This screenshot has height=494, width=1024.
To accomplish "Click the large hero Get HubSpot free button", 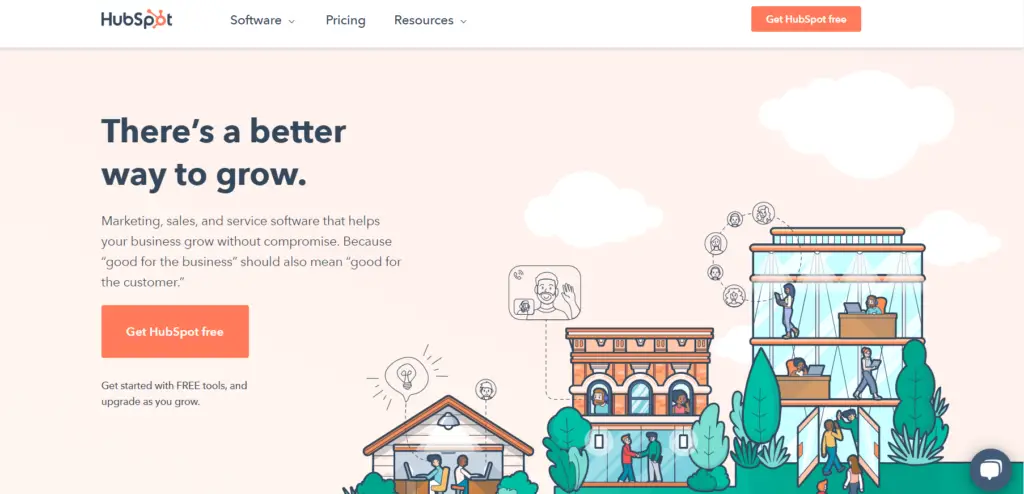I will 175,331.
